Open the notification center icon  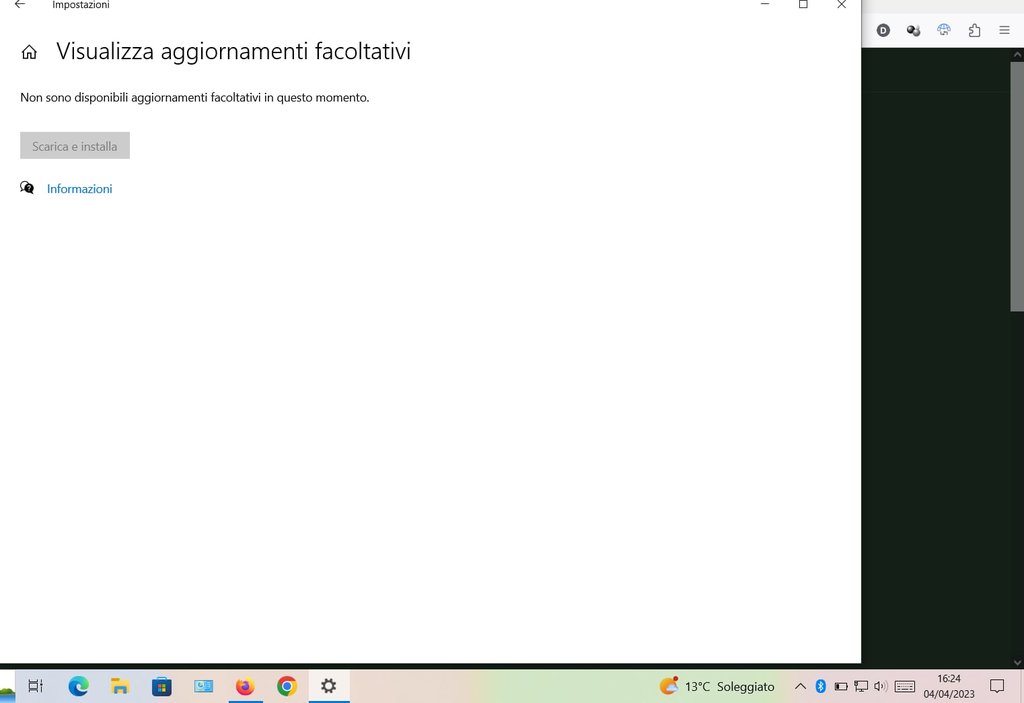coord(997,686)
